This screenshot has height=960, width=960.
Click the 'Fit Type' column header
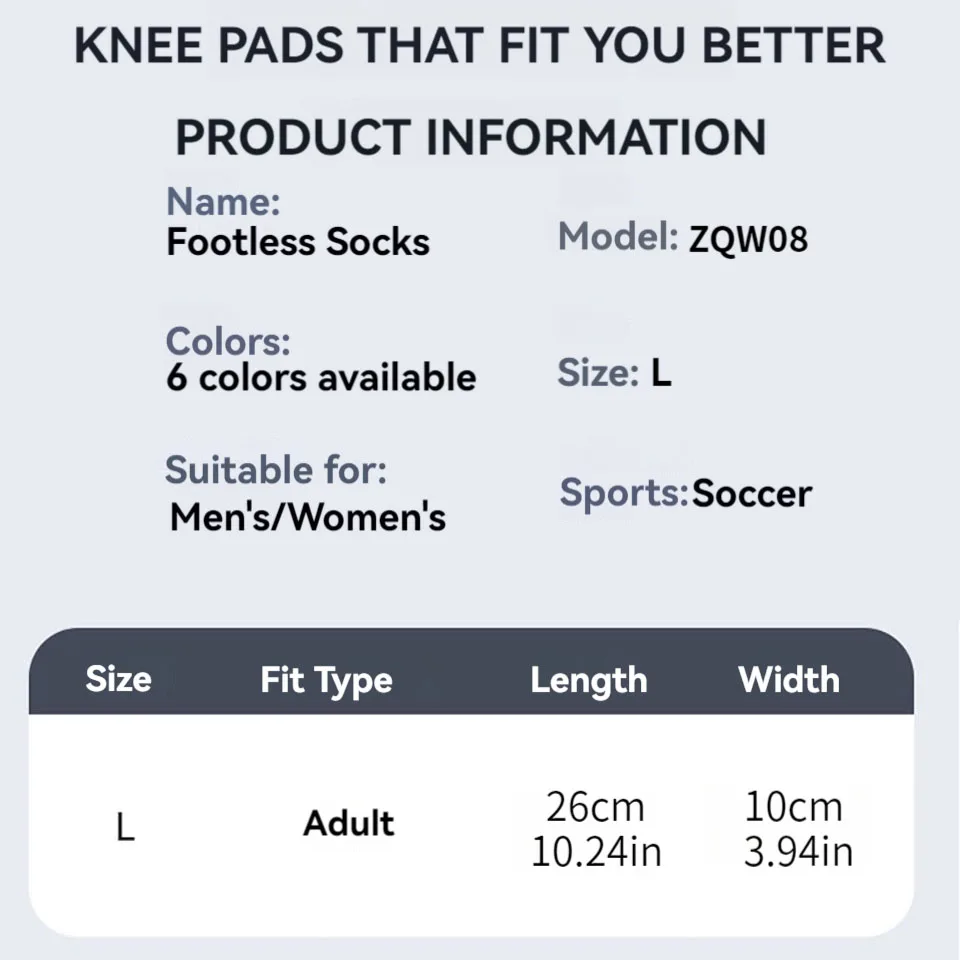point(326,681)
